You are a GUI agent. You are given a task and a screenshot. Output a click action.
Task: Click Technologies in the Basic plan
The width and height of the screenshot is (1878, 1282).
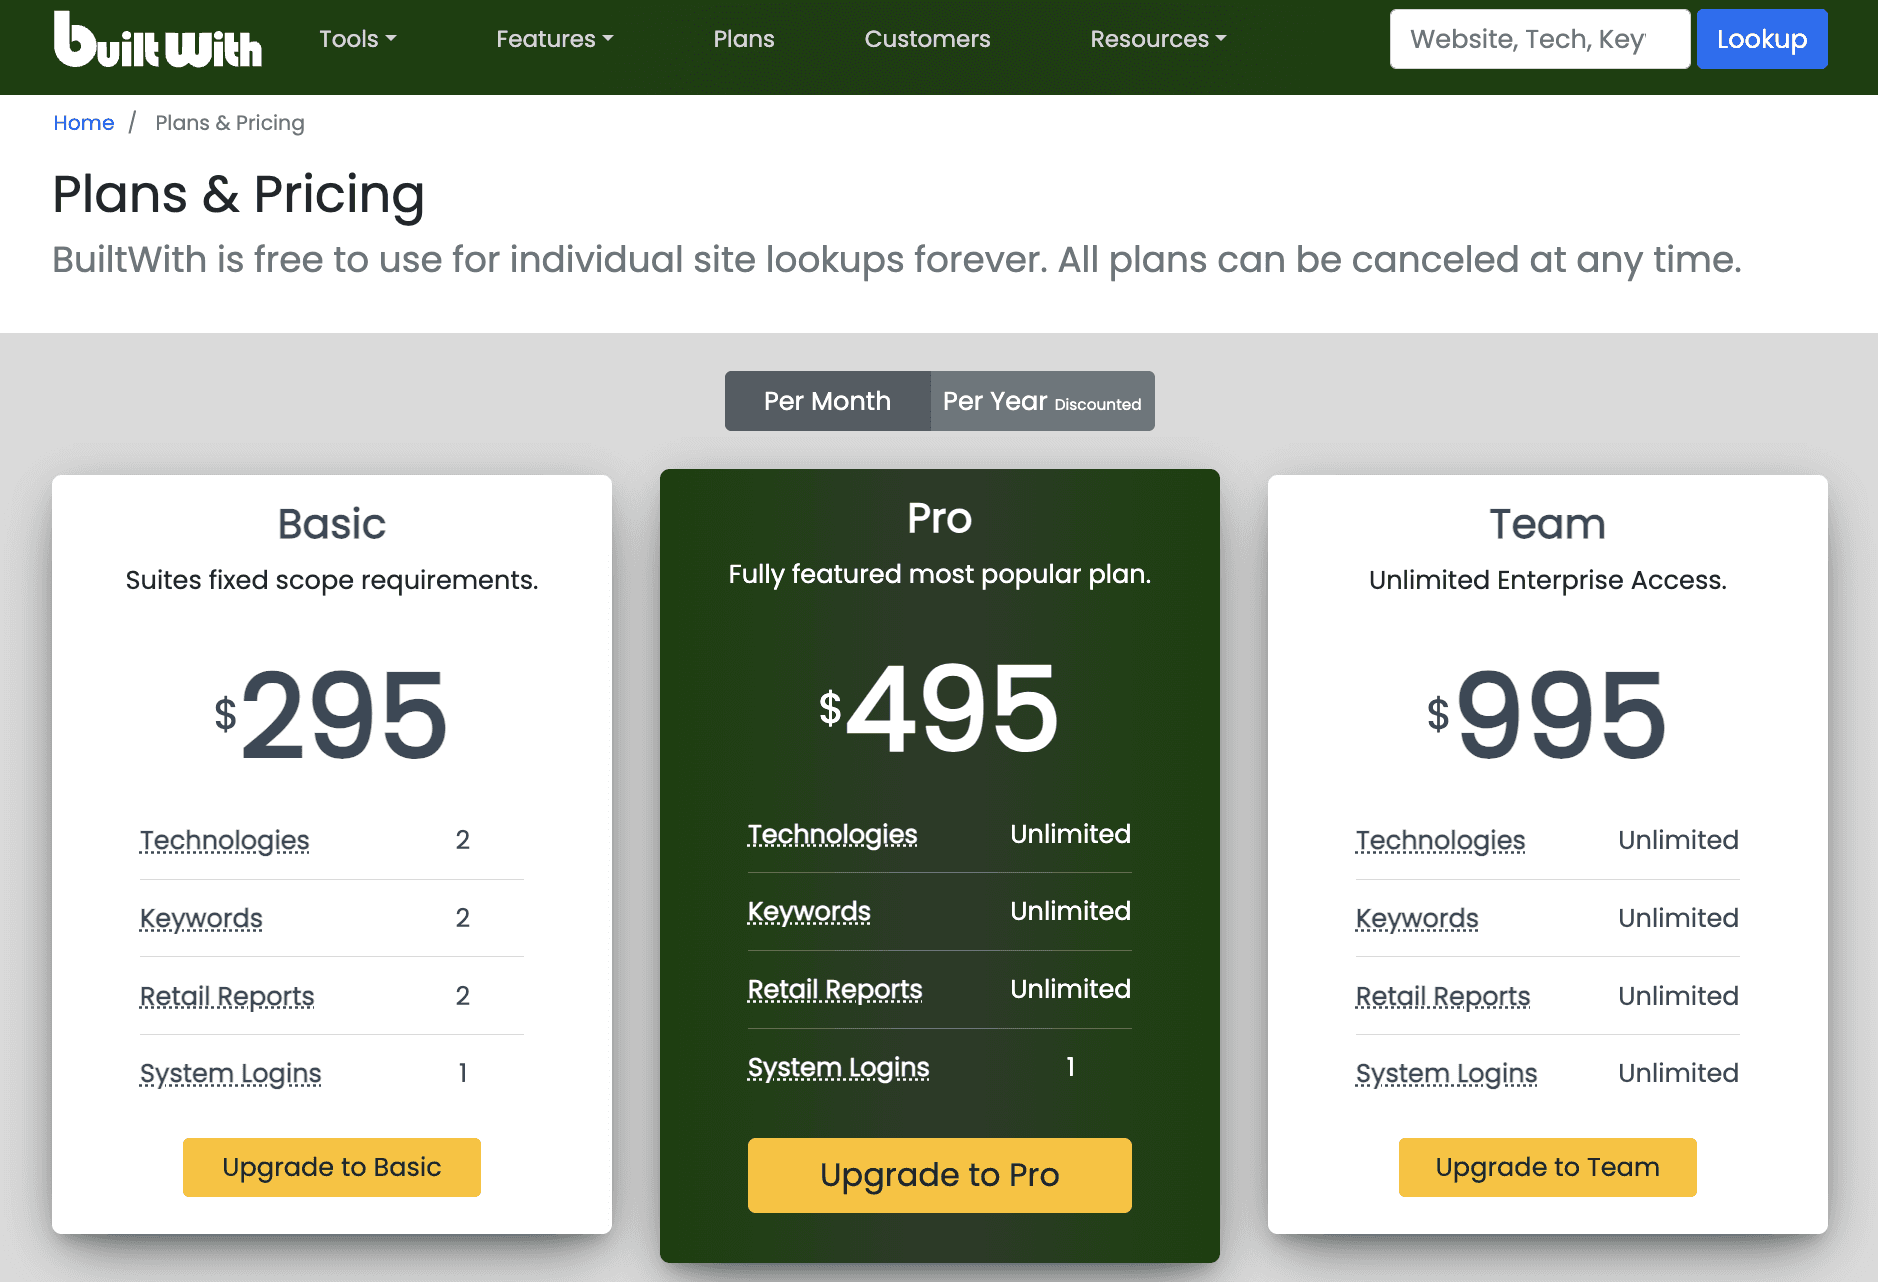pos(225,841)
